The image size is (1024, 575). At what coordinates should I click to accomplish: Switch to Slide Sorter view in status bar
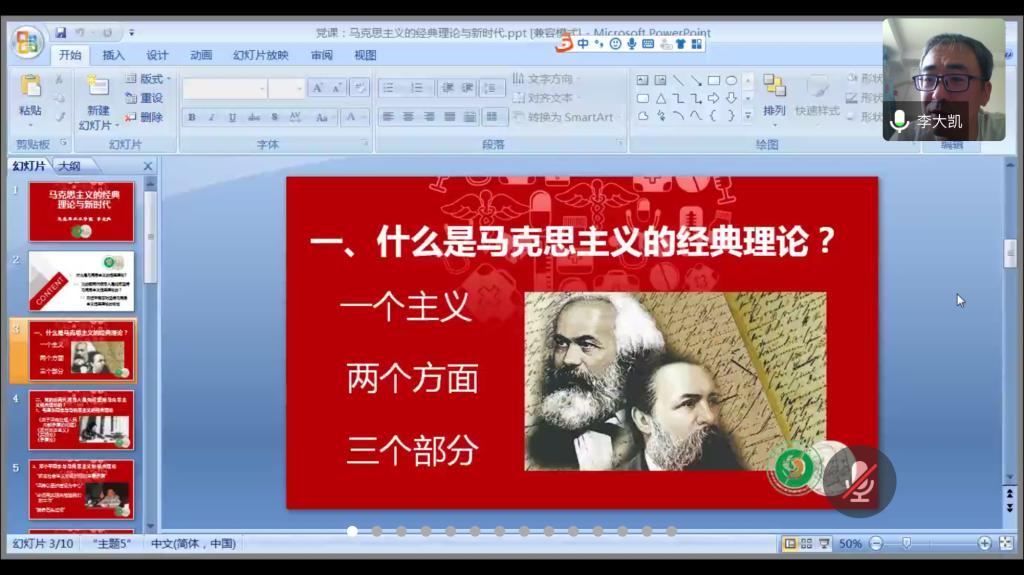pos(807,543)
